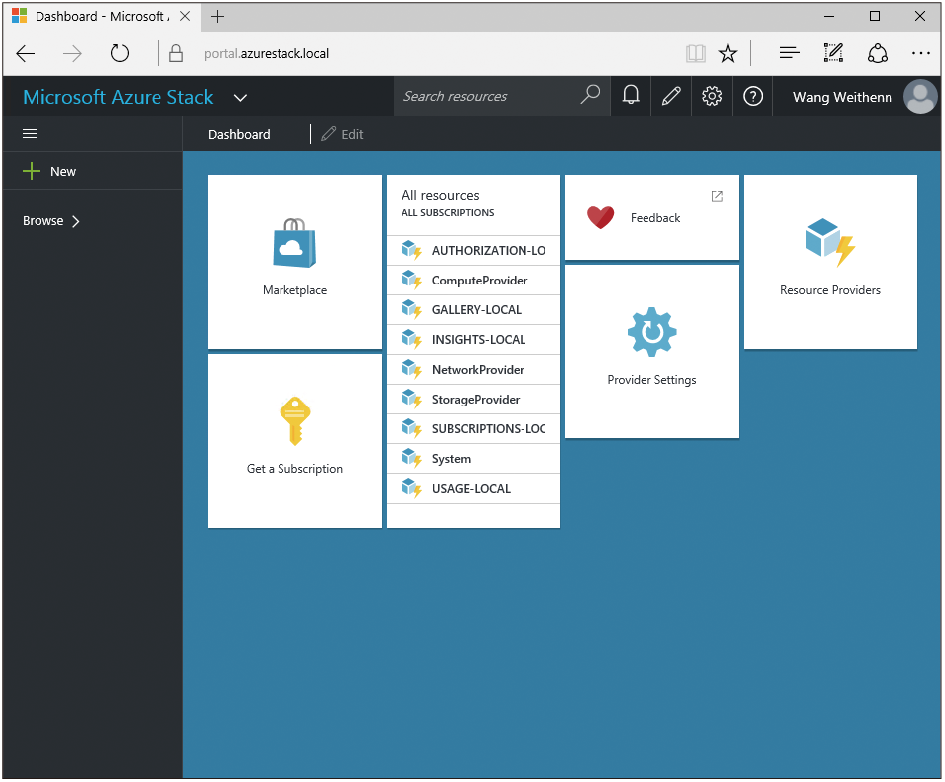Open Resource Providers cube icon
This screenshot has width=945, height=782.
(x=830, y=242)
